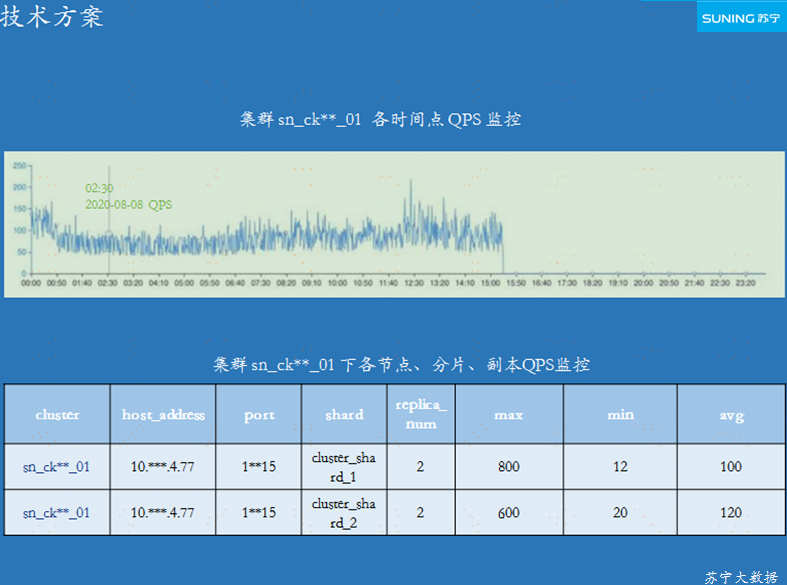Click the 05:00 x-axis label
Screen dimensions: 787x585
184,283
